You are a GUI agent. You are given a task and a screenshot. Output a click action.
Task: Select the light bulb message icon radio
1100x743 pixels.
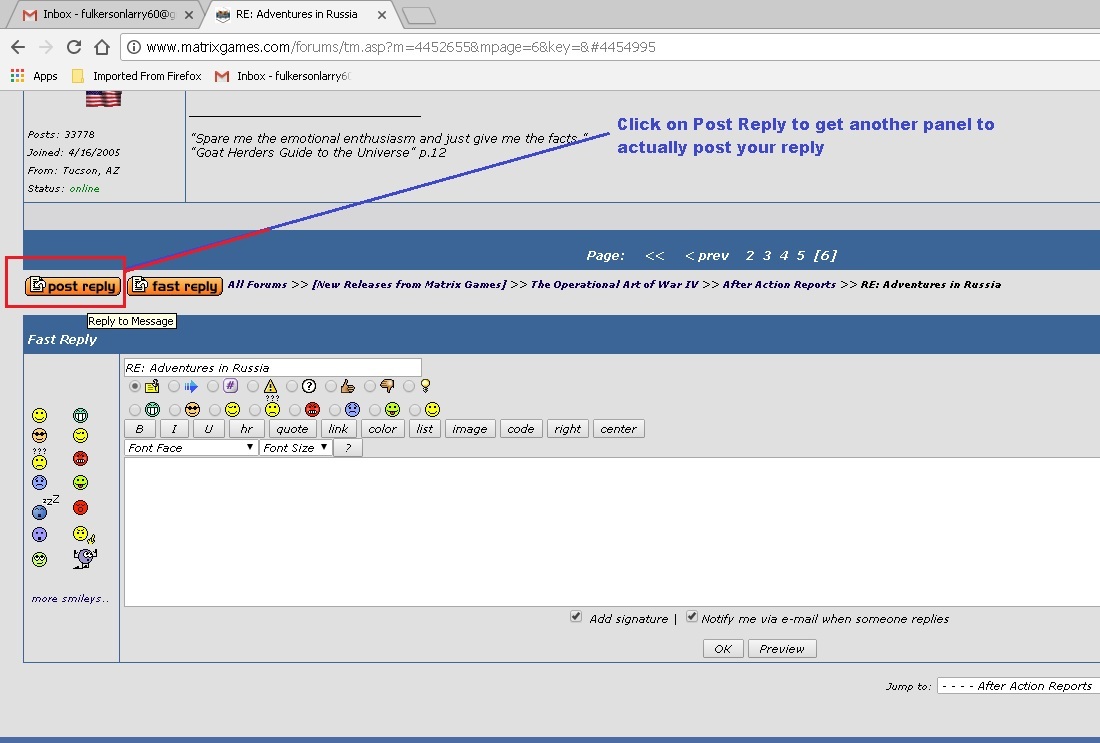pyautogui.click(x=409, y=386)
